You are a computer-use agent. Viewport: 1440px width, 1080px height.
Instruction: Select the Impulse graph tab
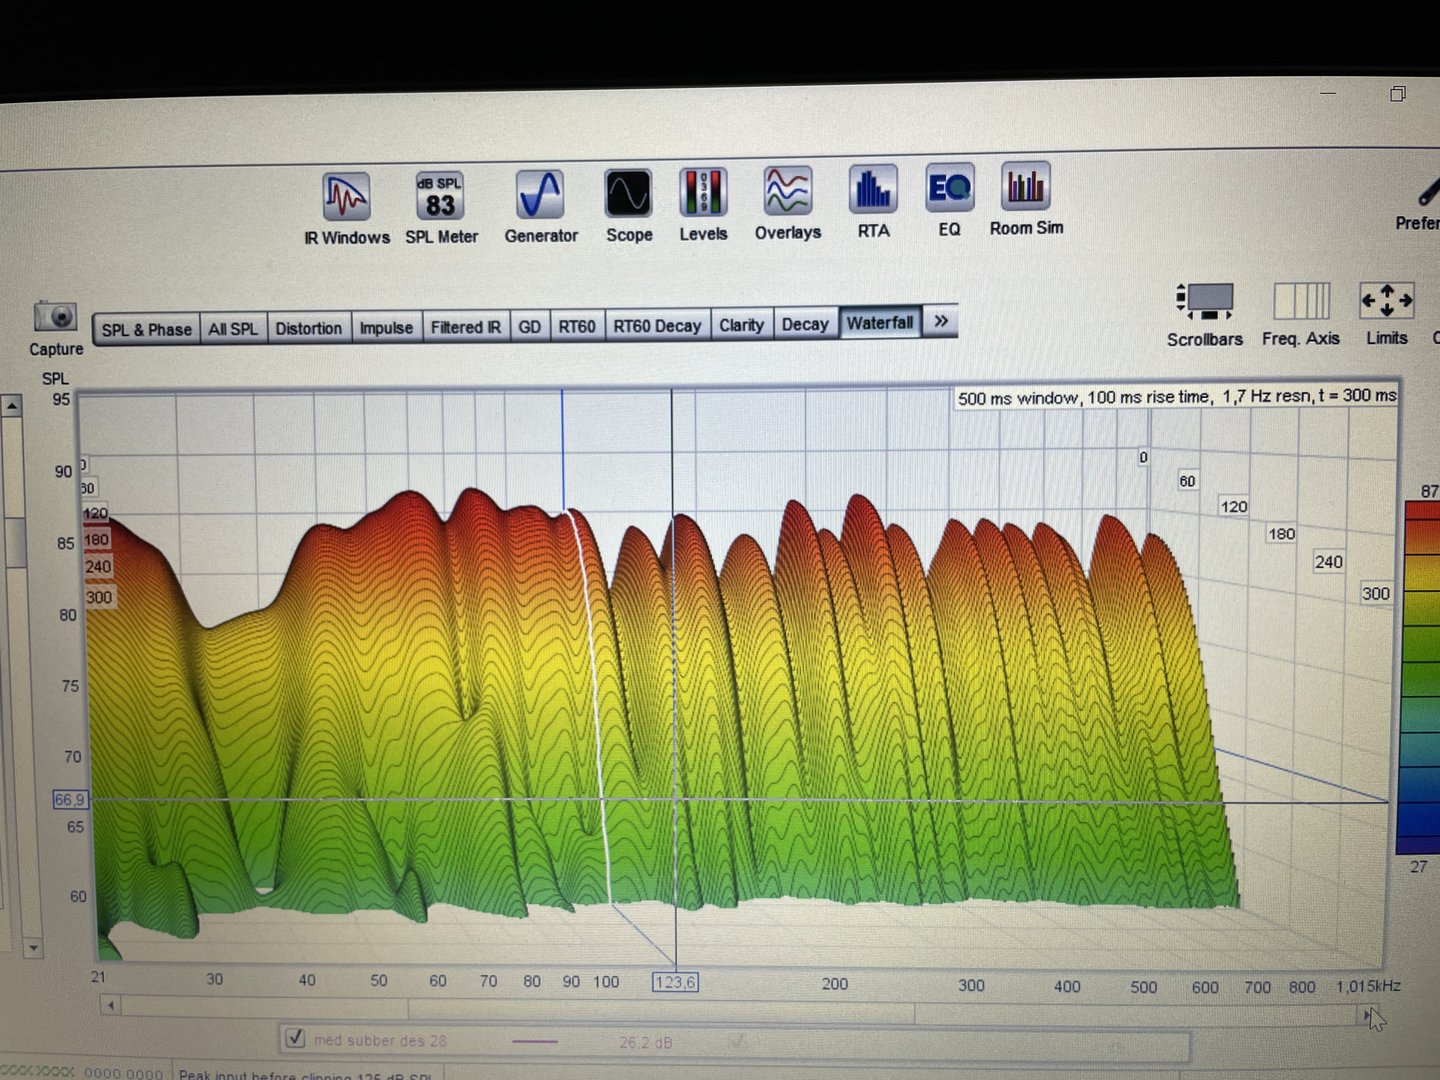pos(386,328)
